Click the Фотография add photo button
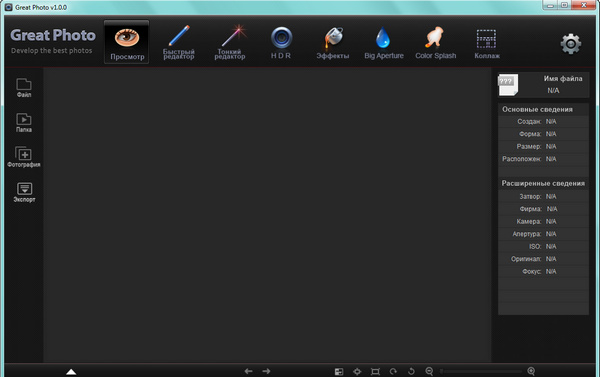The height and width of the screenshot is (377, 600). (24, 157)
